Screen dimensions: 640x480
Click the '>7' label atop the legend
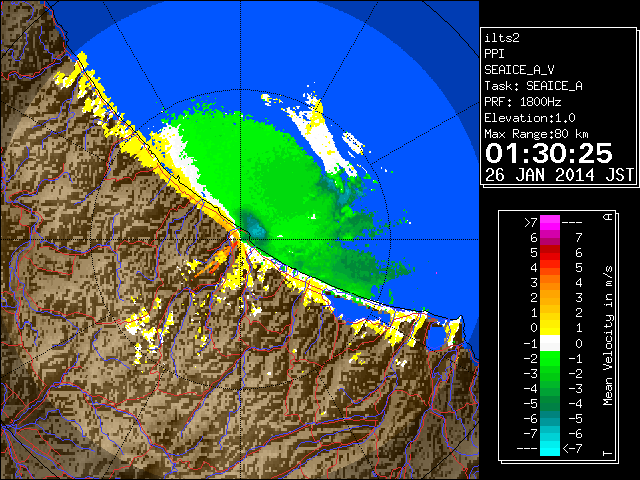pyautogui.click(x=531, y=223)
